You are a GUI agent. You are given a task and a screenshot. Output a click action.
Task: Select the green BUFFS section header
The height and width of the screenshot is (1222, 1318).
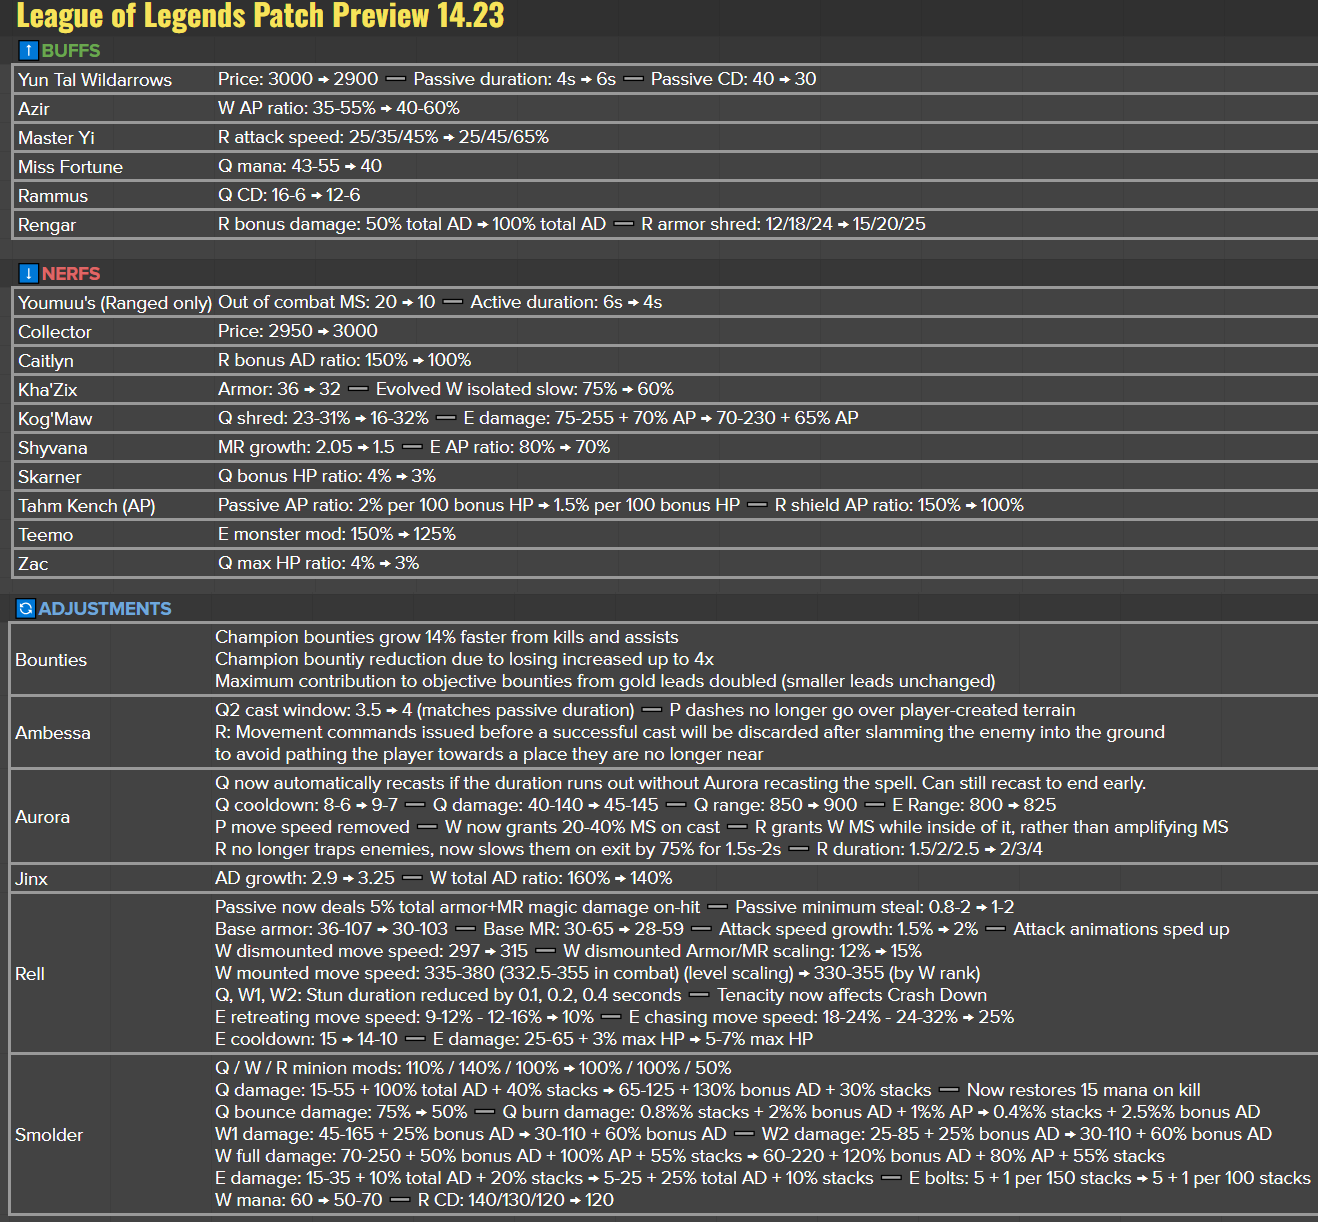click(70, 50)
